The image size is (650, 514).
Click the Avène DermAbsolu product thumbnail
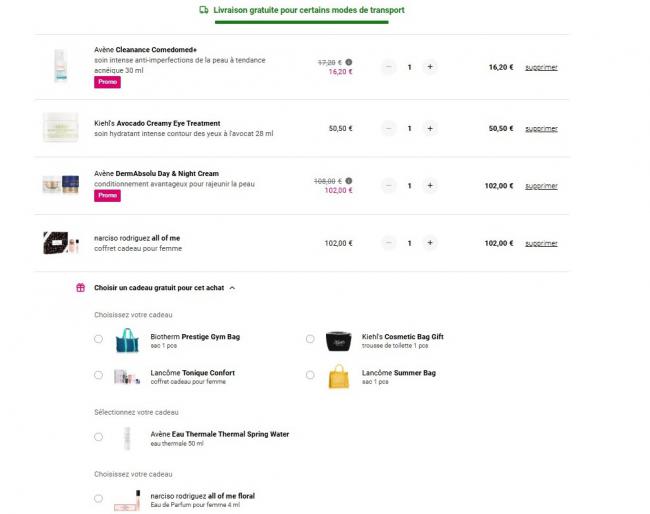point(60,185)
